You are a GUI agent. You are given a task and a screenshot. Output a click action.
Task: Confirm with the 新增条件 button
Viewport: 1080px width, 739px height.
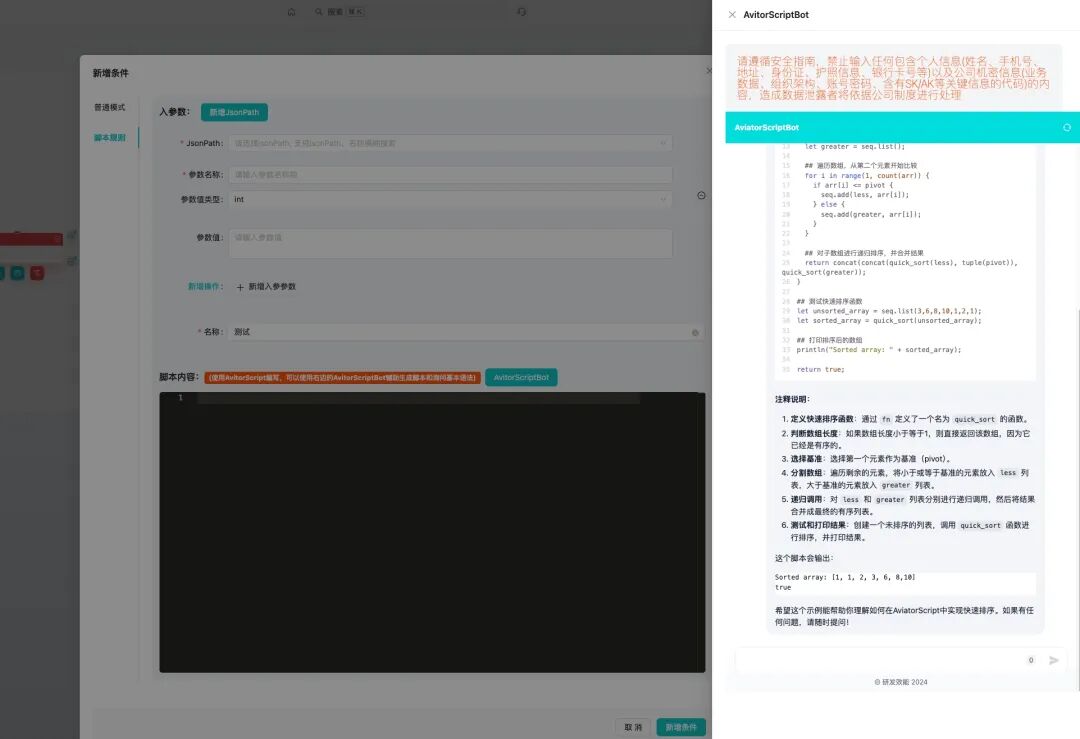click(681, 727)
